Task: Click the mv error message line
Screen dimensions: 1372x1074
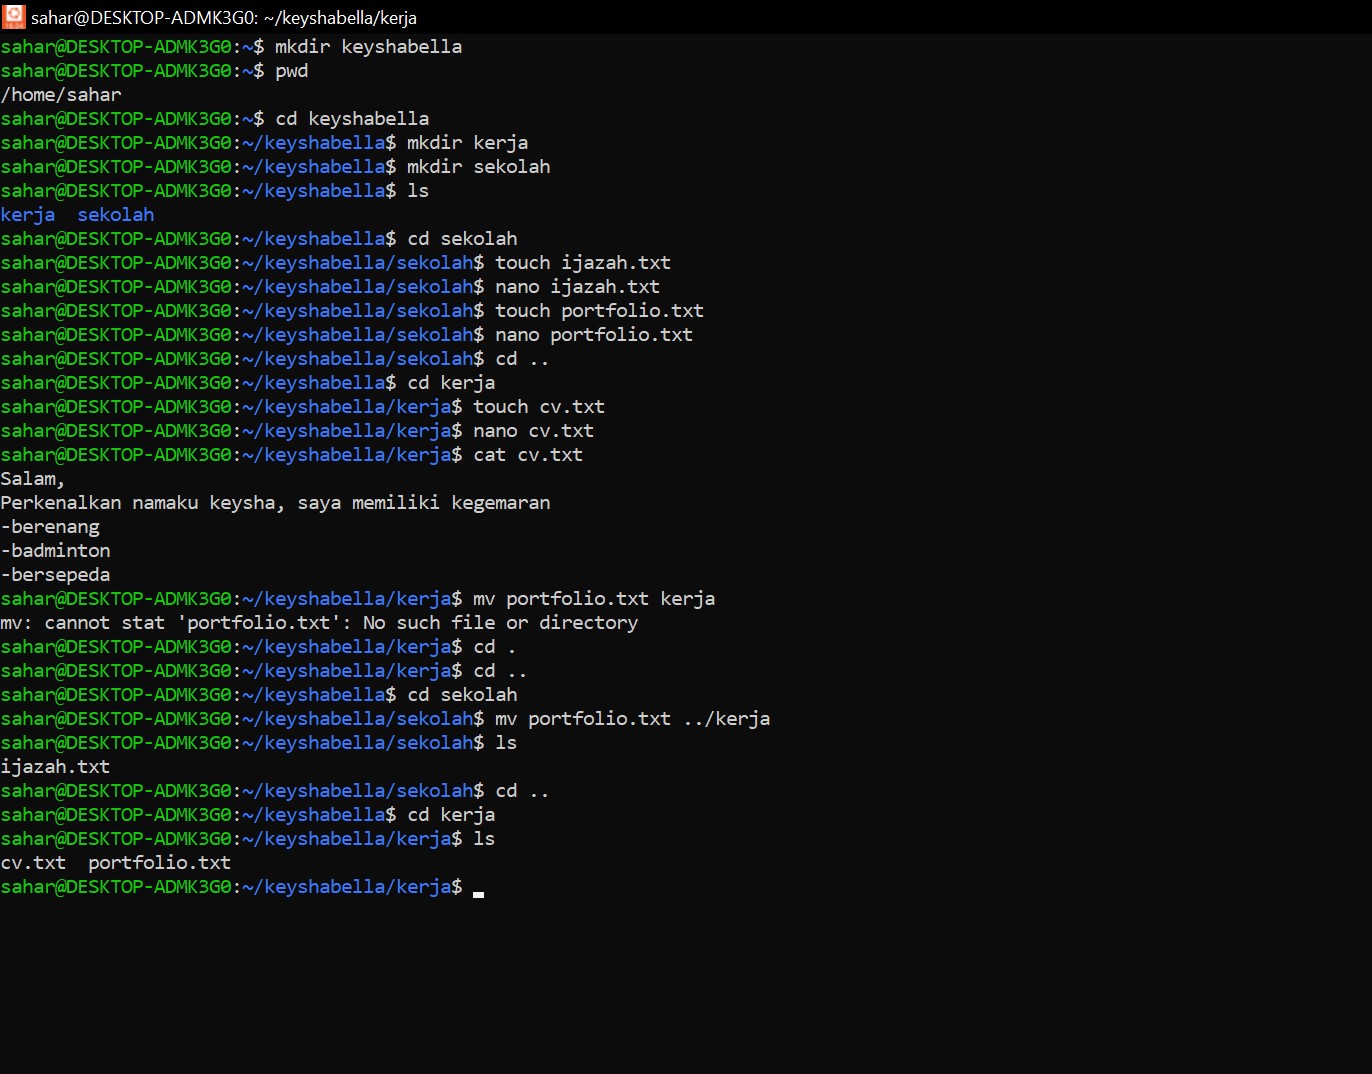Action: point(320,622)
